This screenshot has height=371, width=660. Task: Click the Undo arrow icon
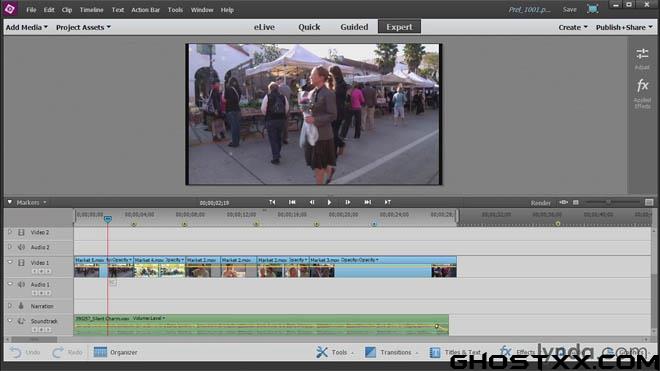[16, 352]
